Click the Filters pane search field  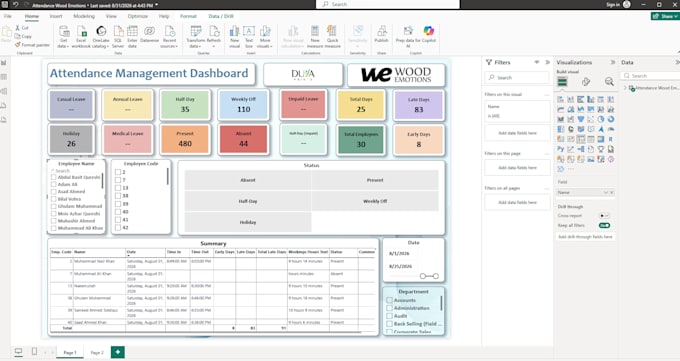click(517, 78)
